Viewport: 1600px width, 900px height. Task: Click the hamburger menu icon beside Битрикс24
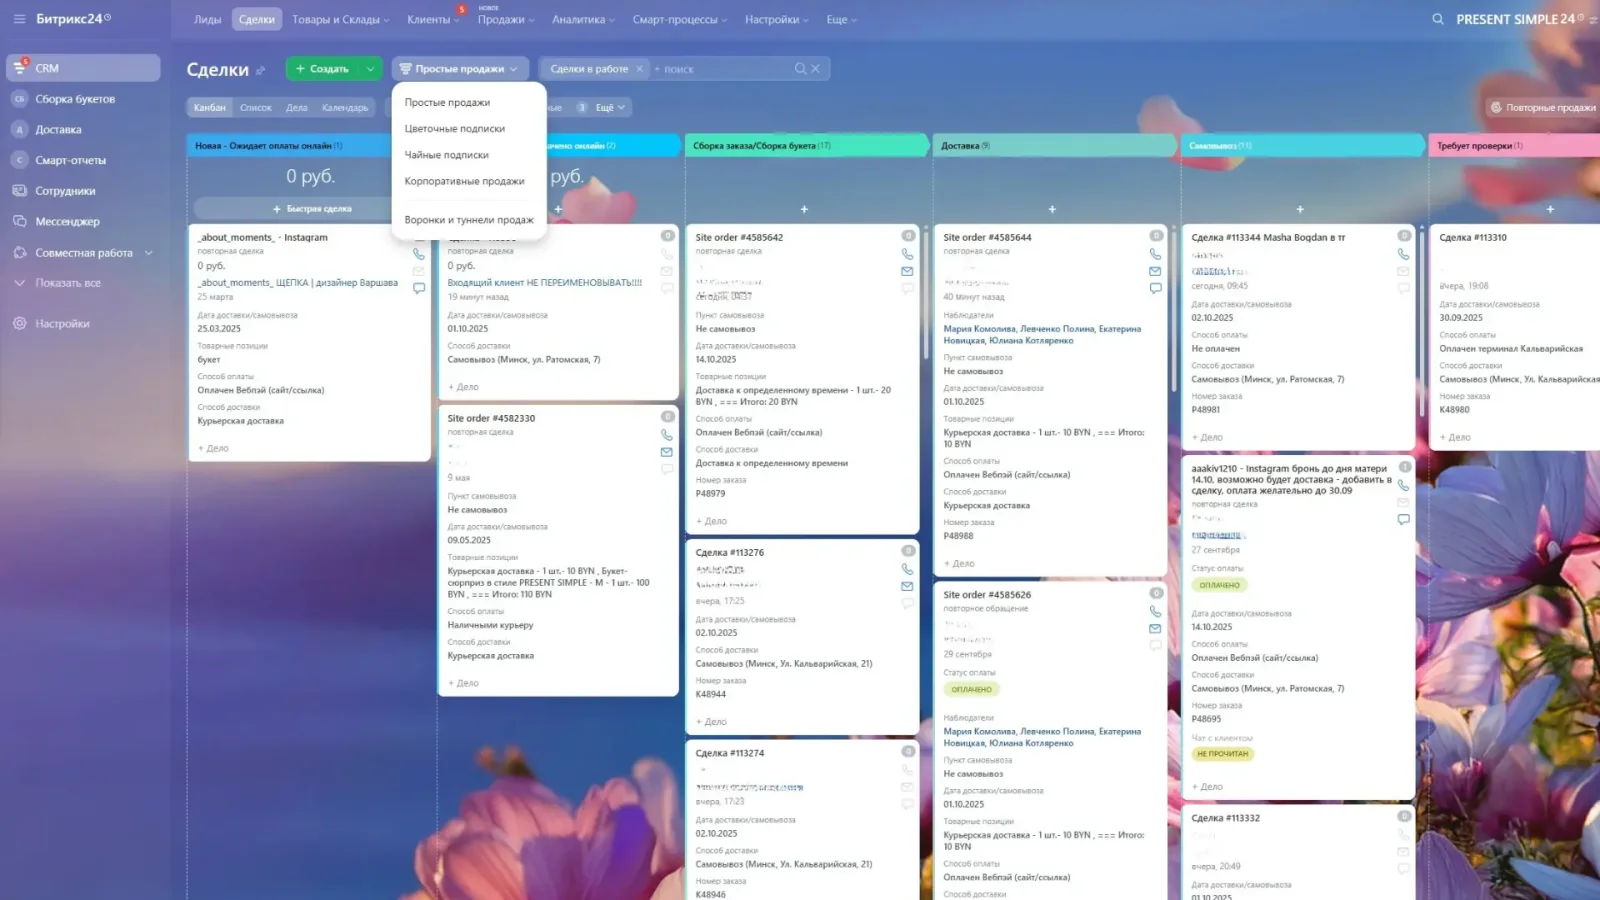point(17,19)
